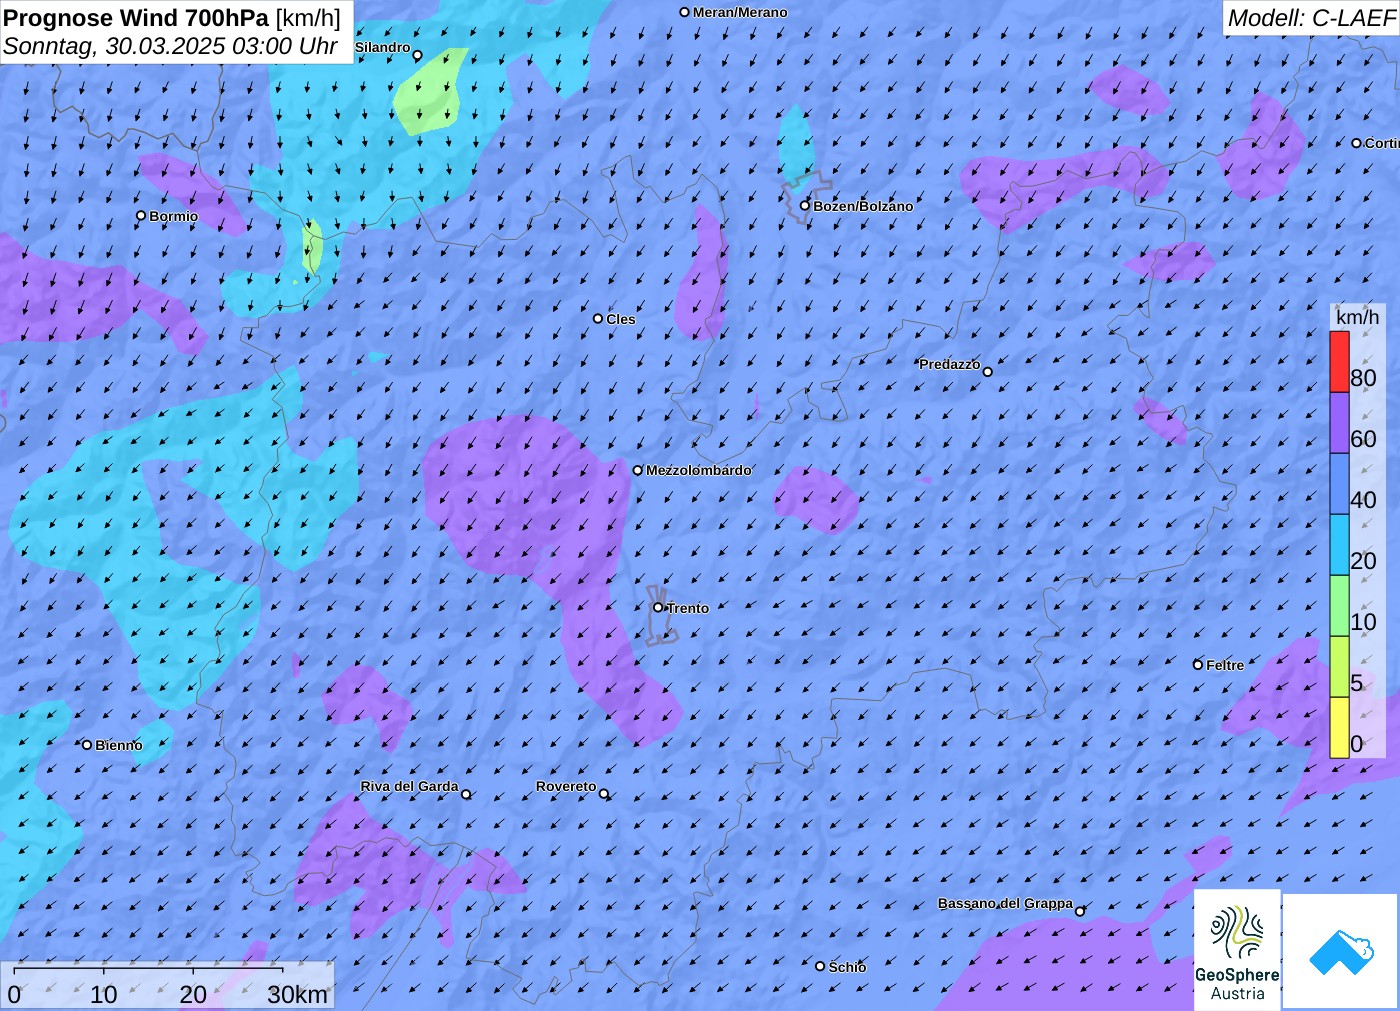Viewport: 1400px width, 1011px height.
Task: Click the Feltre city marker dot
Action: coord(1198,665)
